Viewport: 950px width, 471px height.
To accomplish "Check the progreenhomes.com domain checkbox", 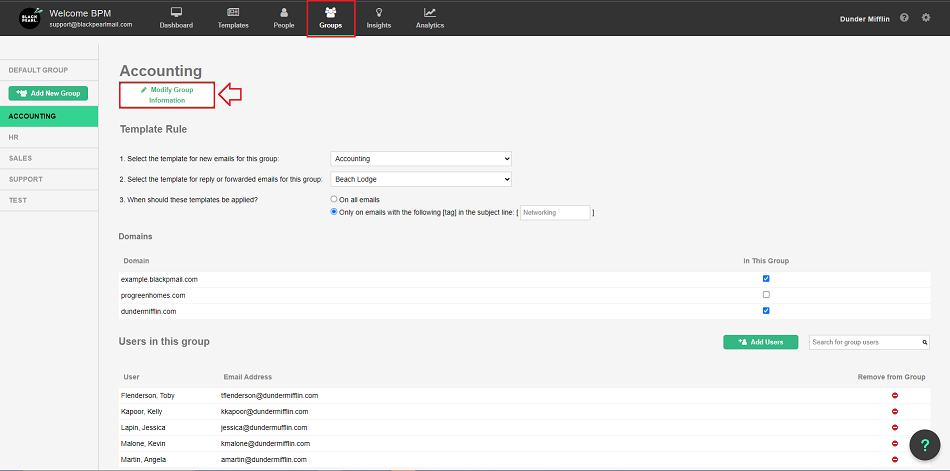I will 766,295.
